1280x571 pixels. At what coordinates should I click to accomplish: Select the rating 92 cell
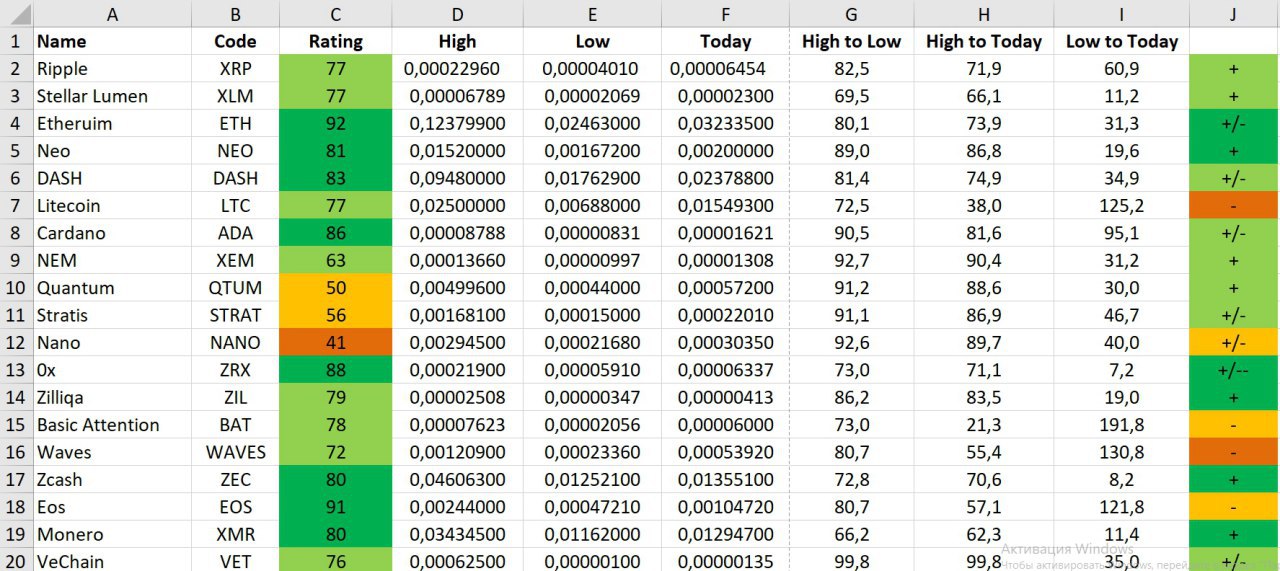point(335,124)
